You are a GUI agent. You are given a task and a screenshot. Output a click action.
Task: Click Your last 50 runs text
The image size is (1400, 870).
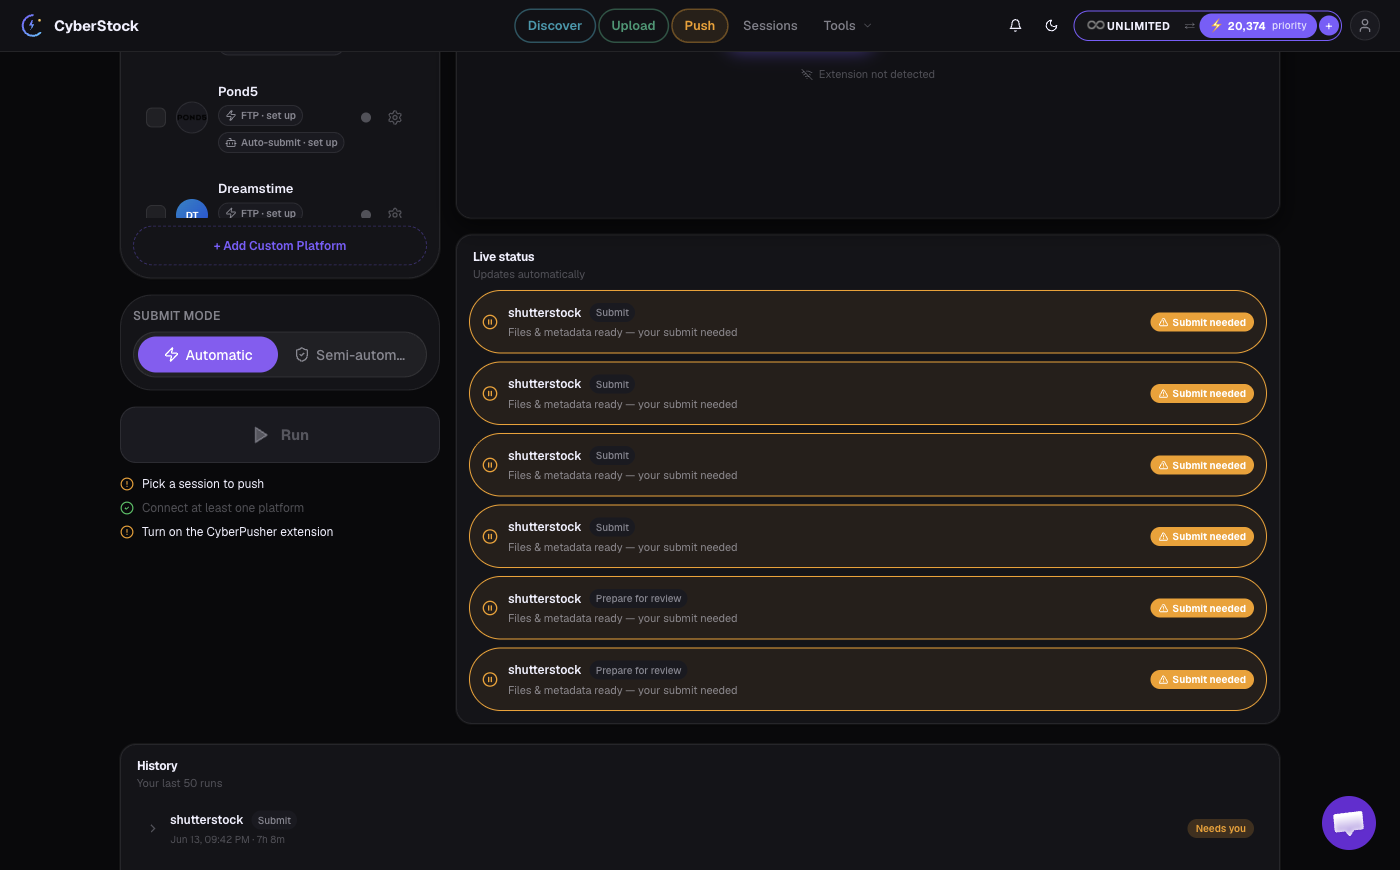[180, 784]
